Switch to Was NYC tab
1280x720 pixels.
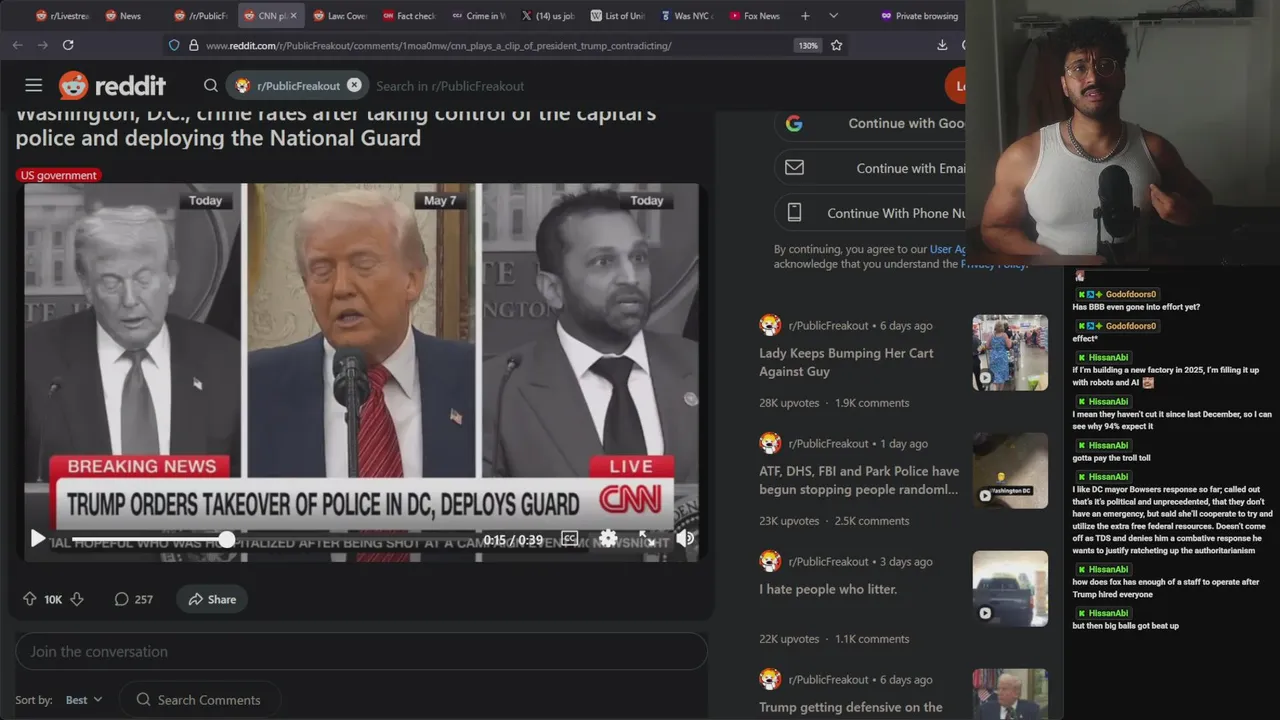pos(687,16)
